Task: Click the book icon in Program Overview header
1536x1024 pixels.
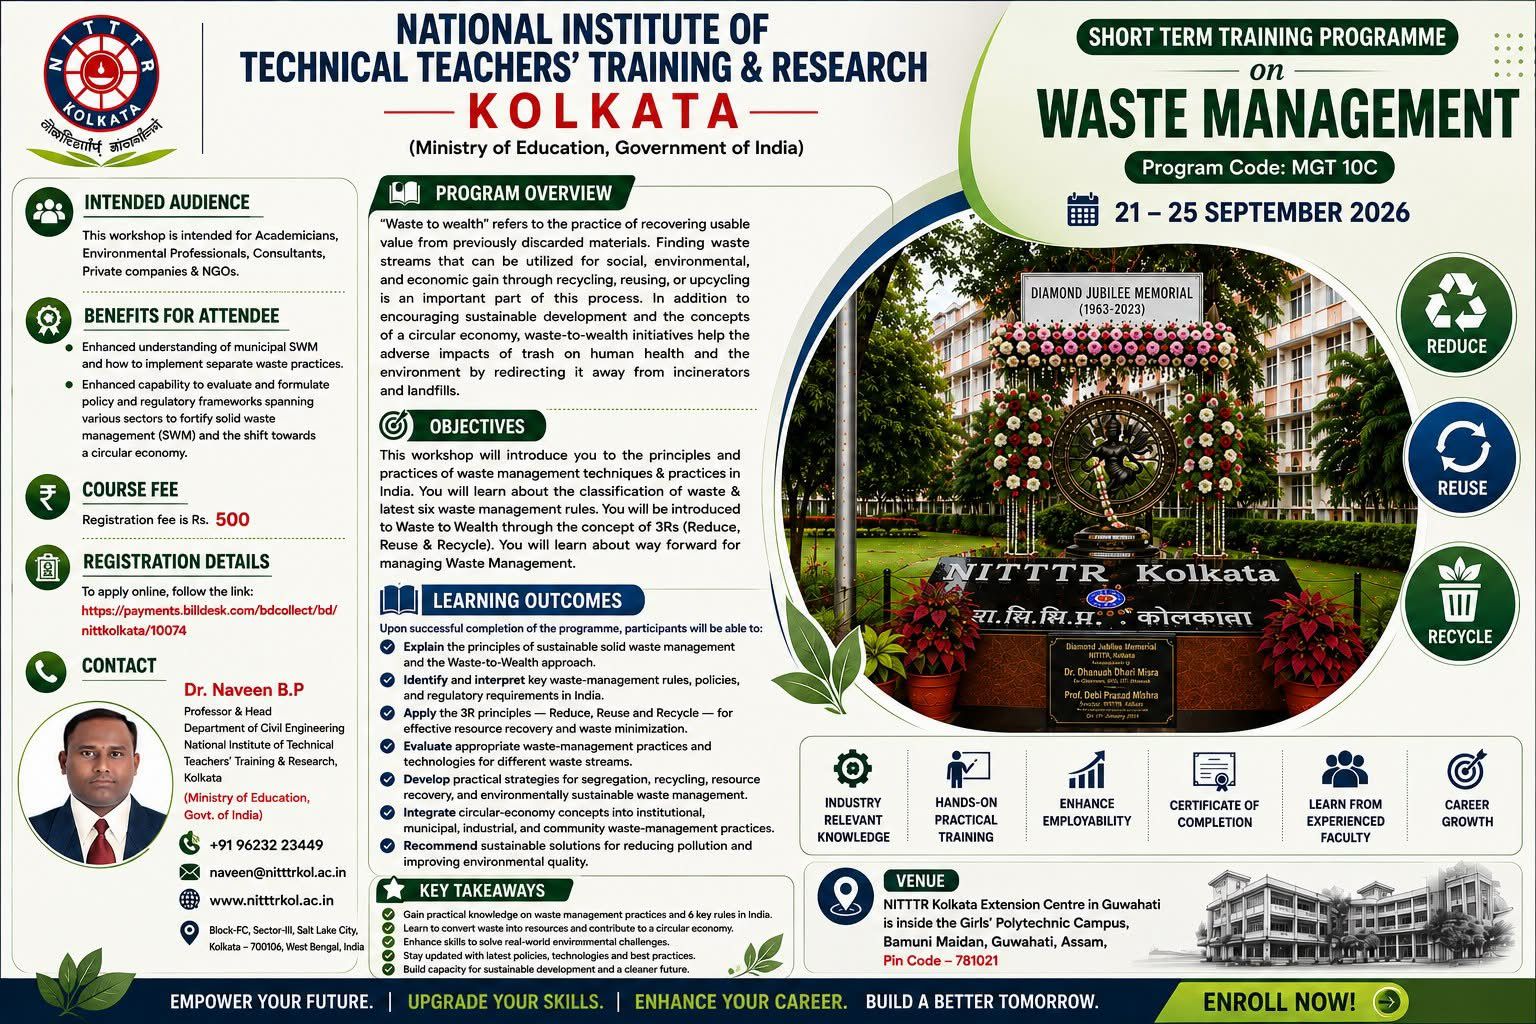Action: click(x=404, y=192)
